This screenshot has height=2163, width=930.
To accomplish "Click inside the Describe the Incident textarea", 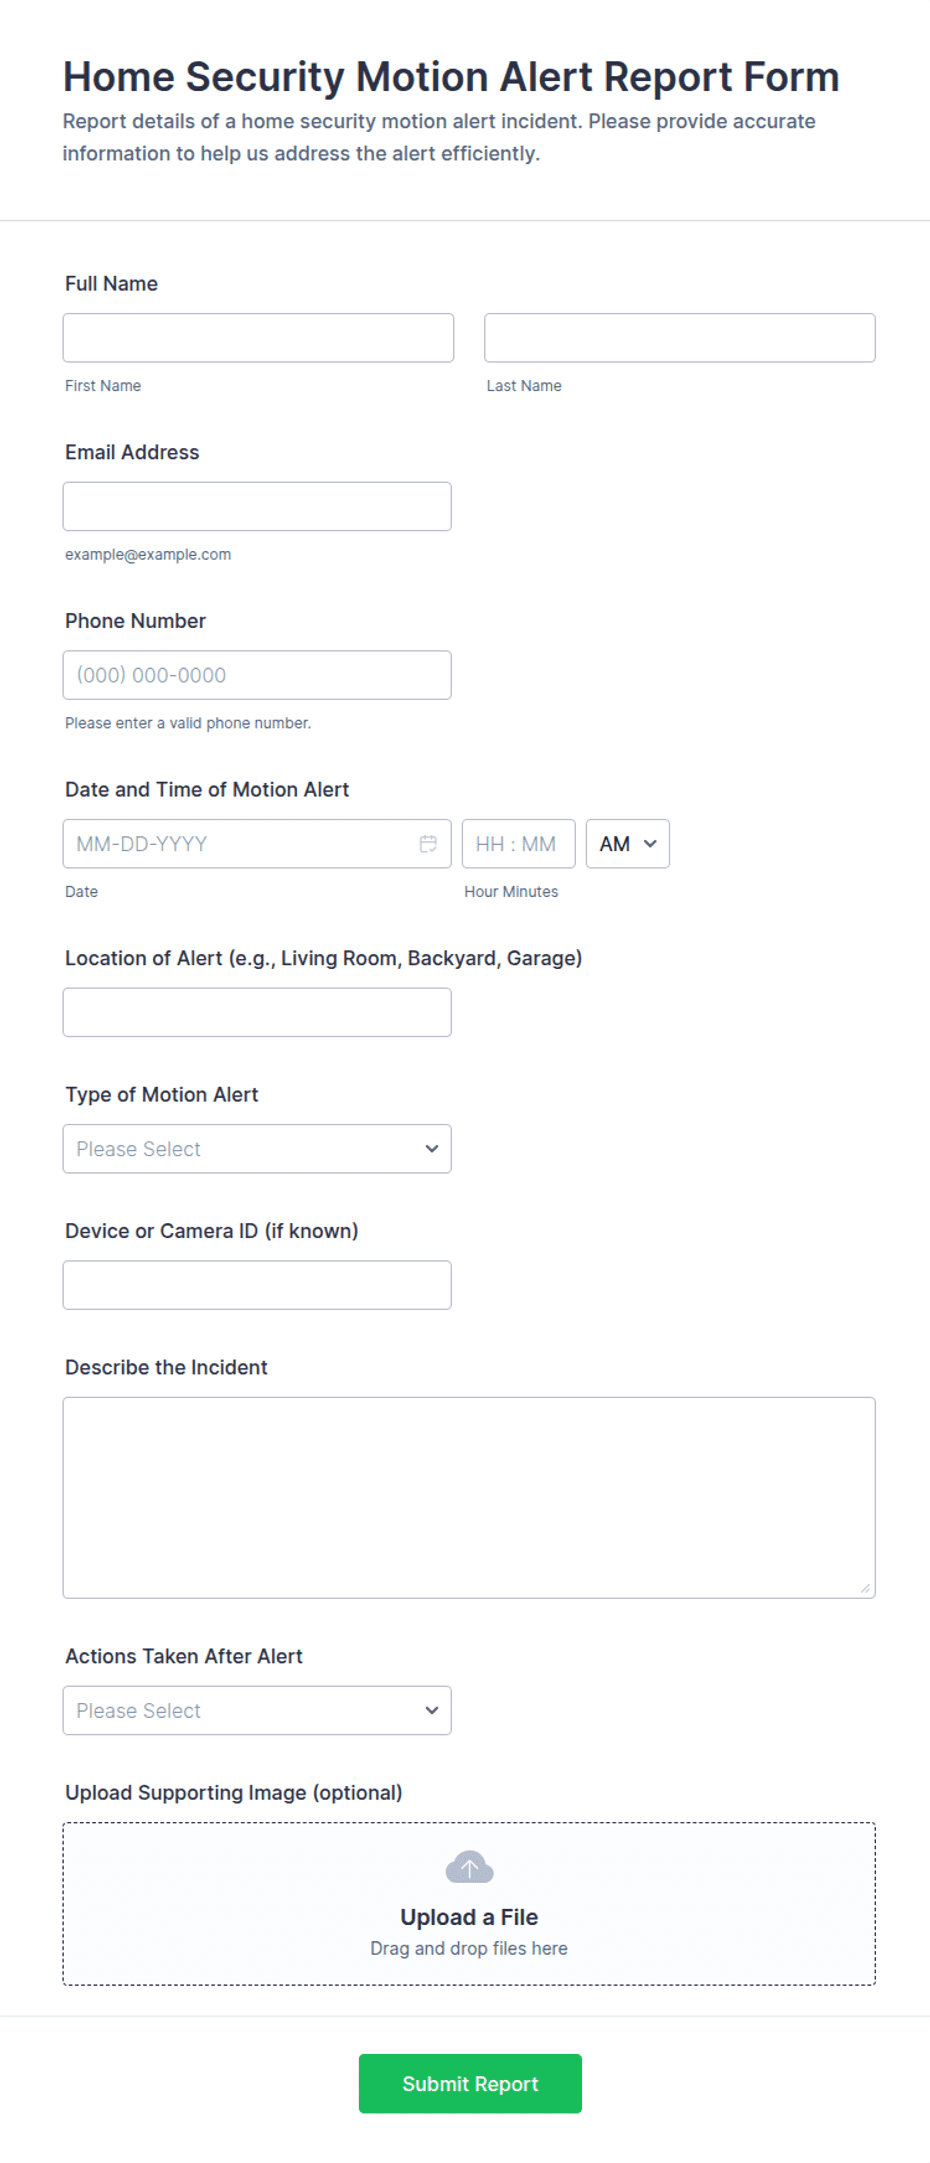I will coord(469,1498).
